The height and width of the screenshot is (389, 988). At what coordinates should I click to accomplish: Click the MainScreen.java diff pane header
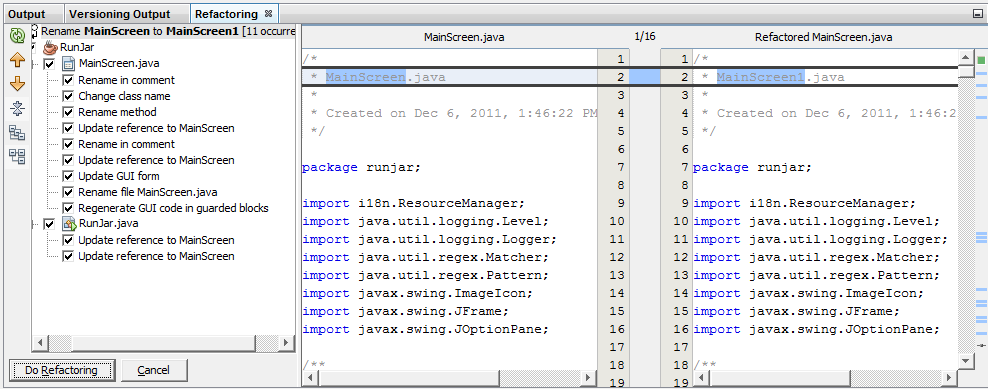click(464, 37)
